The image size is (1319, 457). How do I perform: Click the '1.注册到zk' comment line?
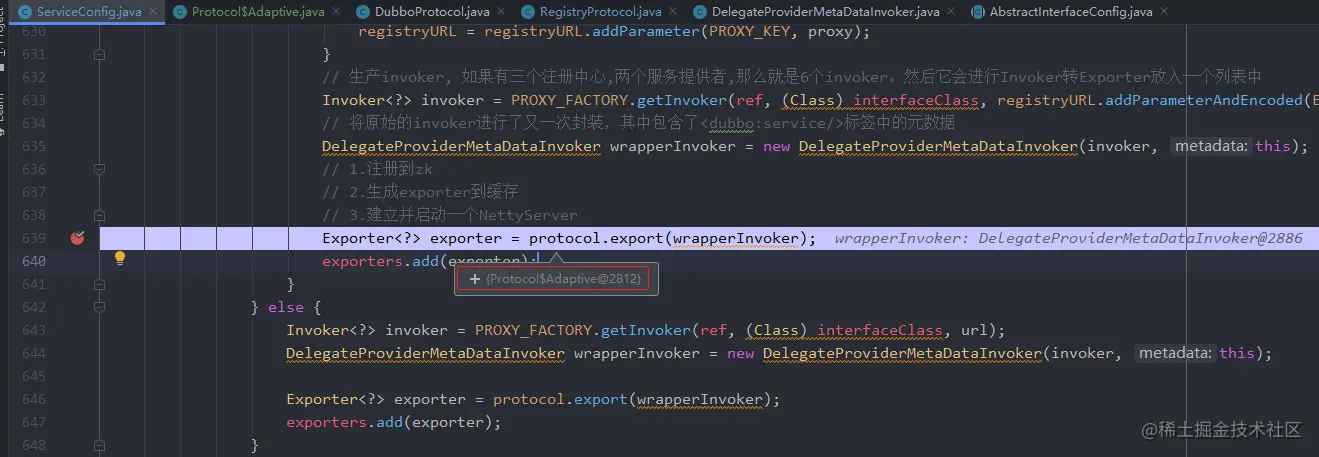377,169
